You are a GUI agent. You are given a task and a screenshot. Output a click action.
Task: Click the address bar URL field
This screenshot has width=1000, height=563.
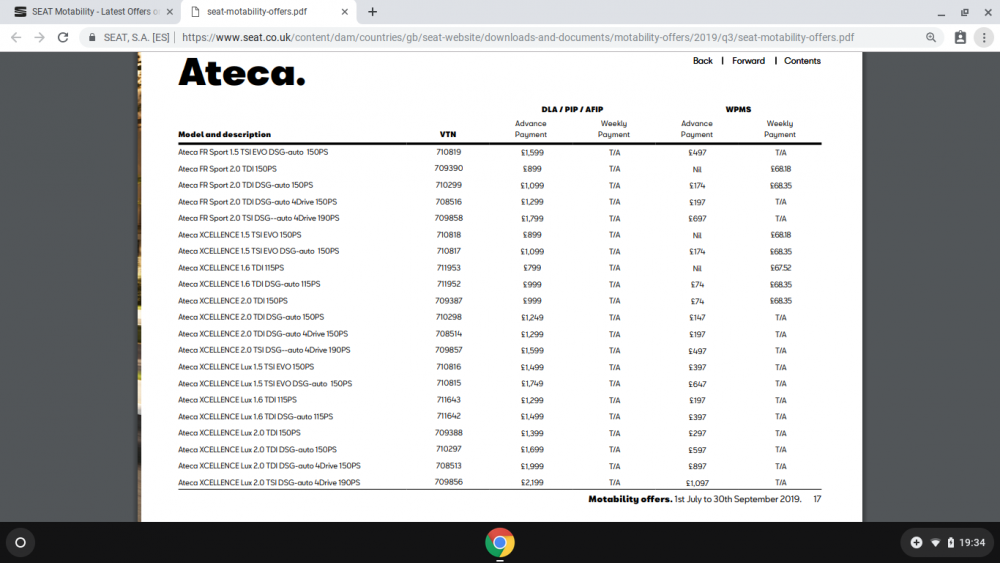(518, 38)
